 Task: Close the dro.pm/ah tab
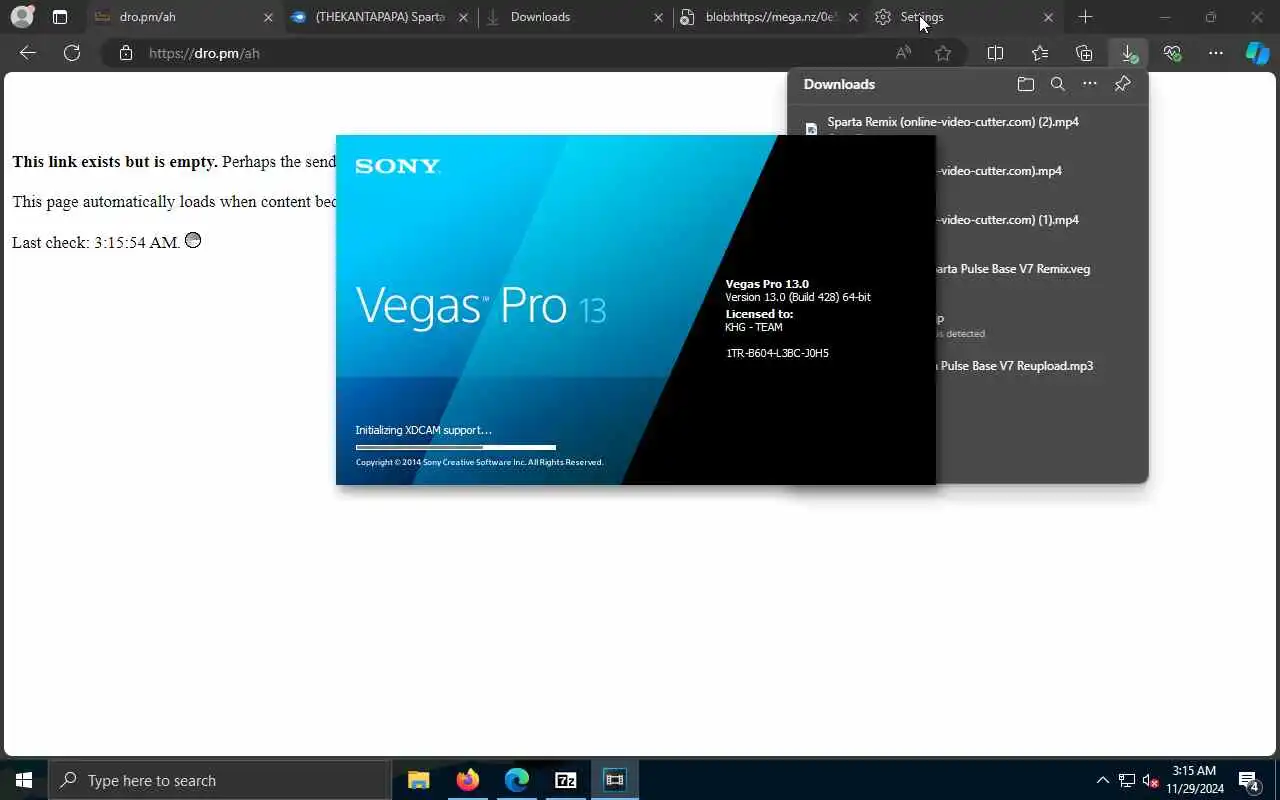tap(267, 17)
